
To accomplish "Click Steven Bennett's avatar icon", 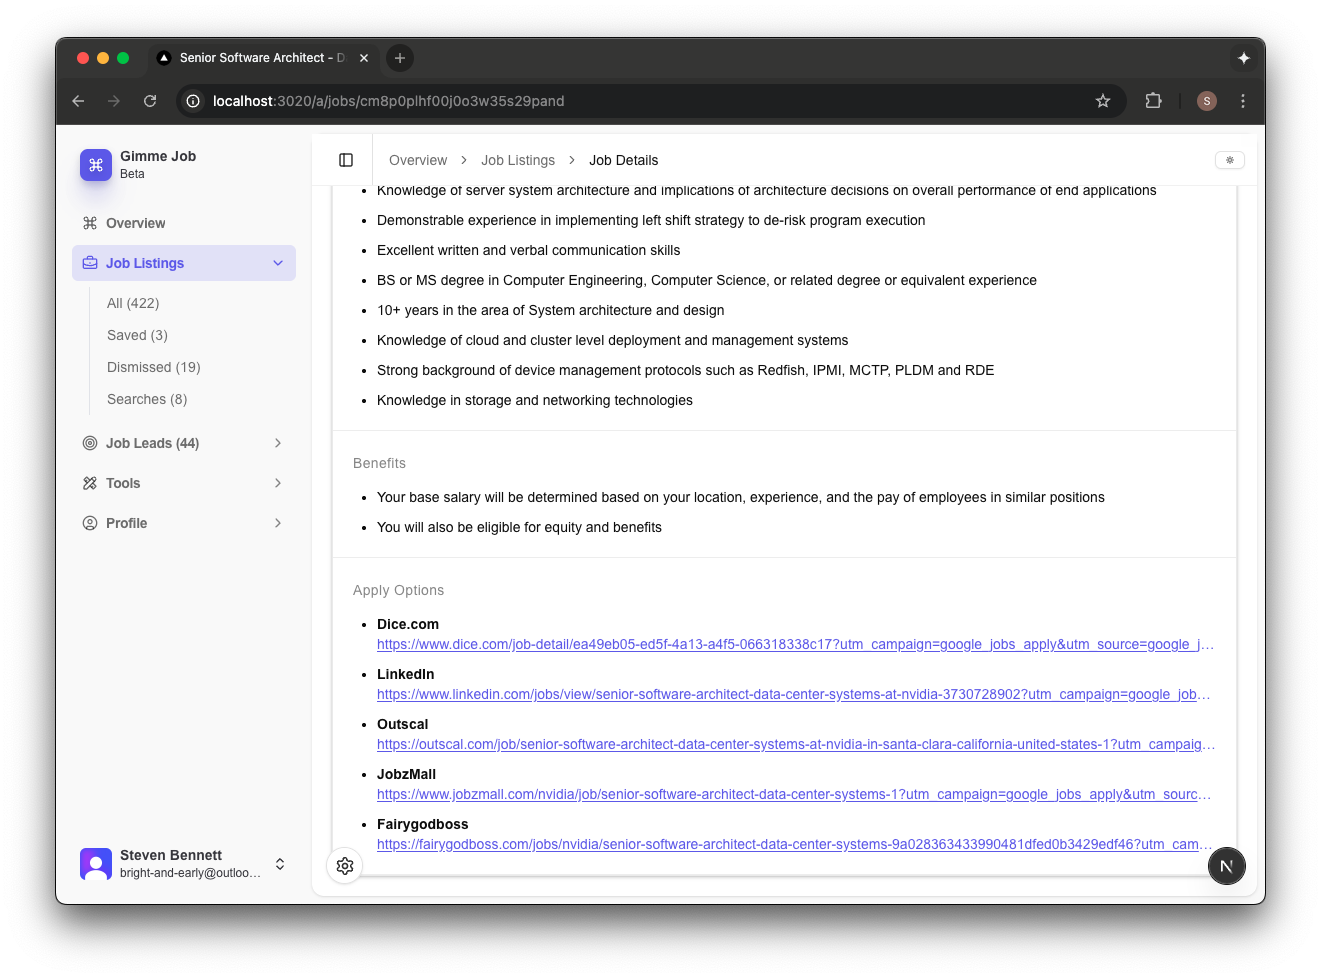I will [x=96, y=864].
